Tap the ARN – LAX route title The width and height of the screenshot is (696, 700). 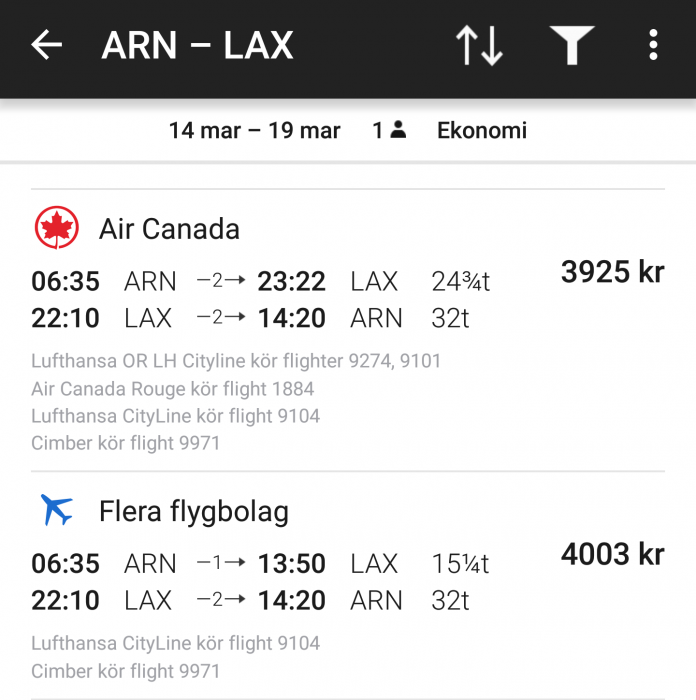197,46
